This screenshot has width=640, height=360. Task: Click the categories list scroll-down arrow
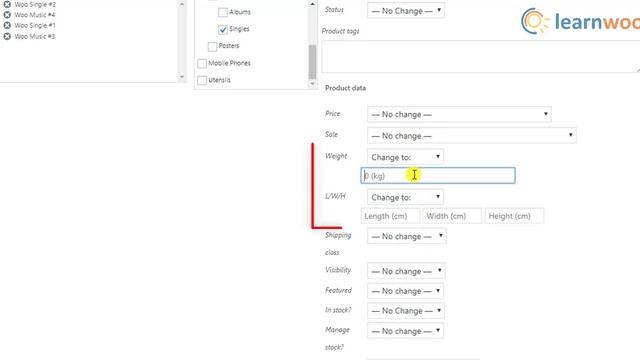click(312, 84)
